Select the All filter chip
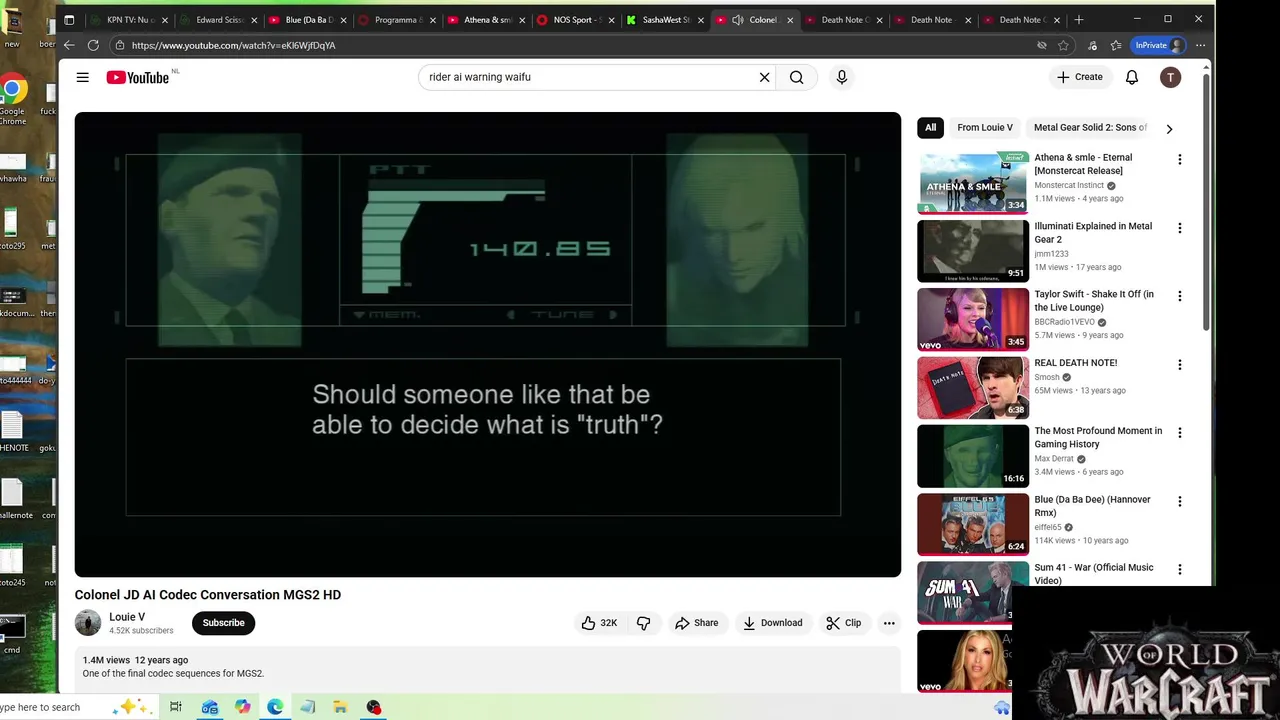Viewport: 1280px width, 720px height. point(930,127)
